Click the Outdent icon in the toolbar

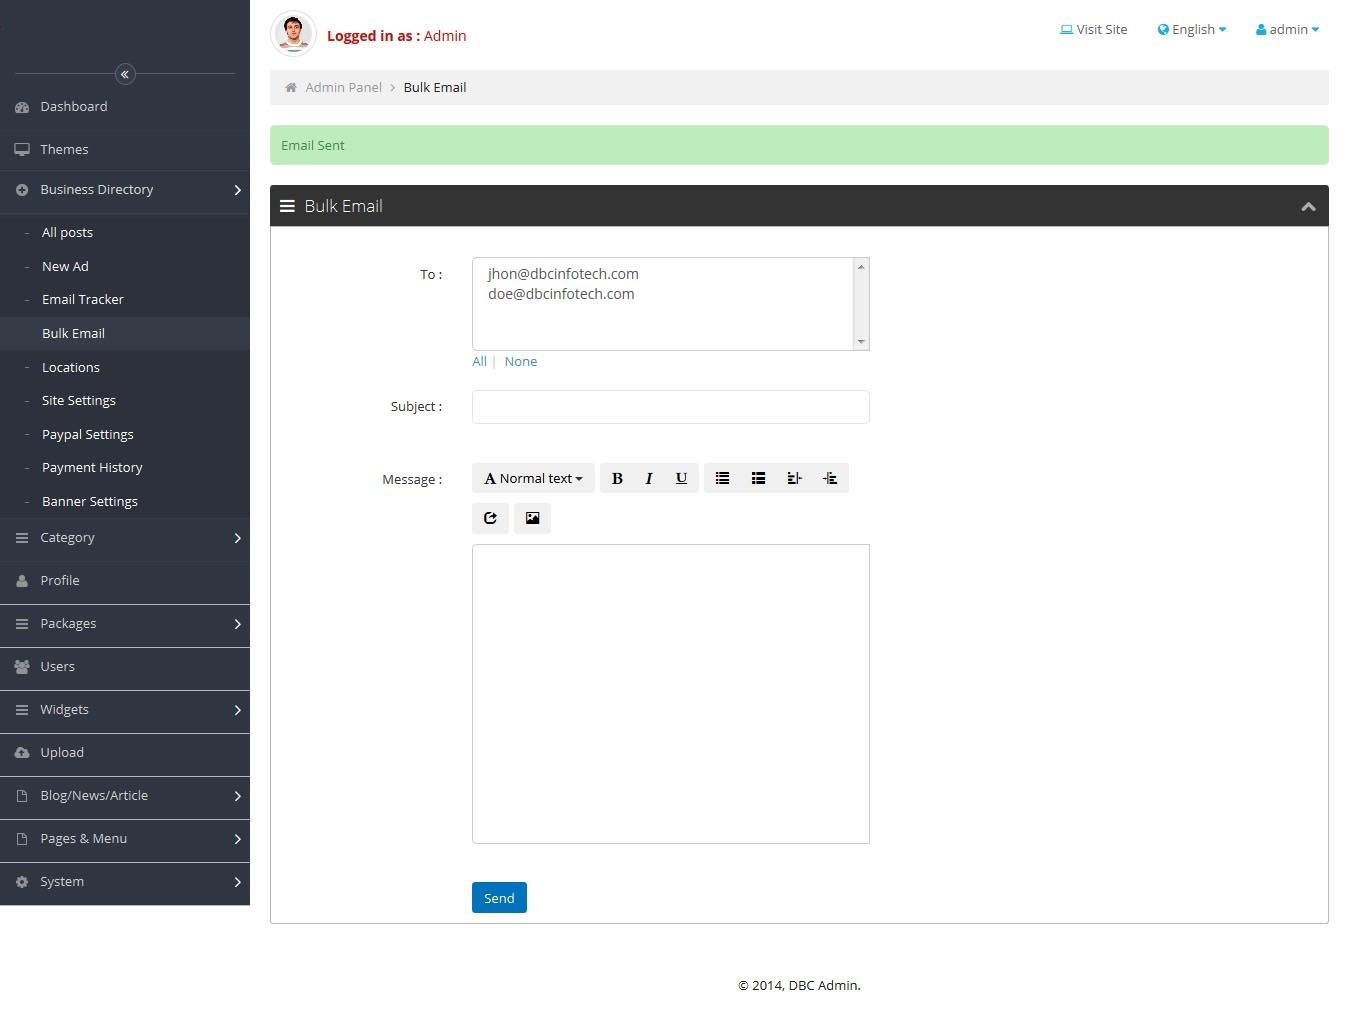[x=794, y=478]
